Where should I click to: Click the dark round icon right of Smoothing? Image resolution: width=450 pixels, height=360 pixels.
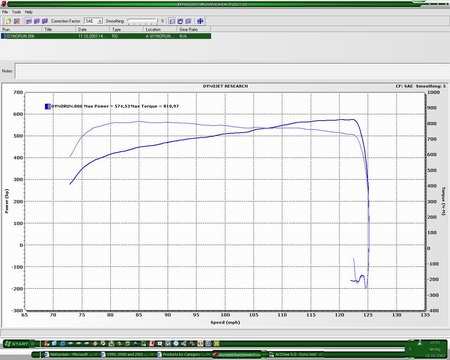pyautogui.click(x=180, y=21)
